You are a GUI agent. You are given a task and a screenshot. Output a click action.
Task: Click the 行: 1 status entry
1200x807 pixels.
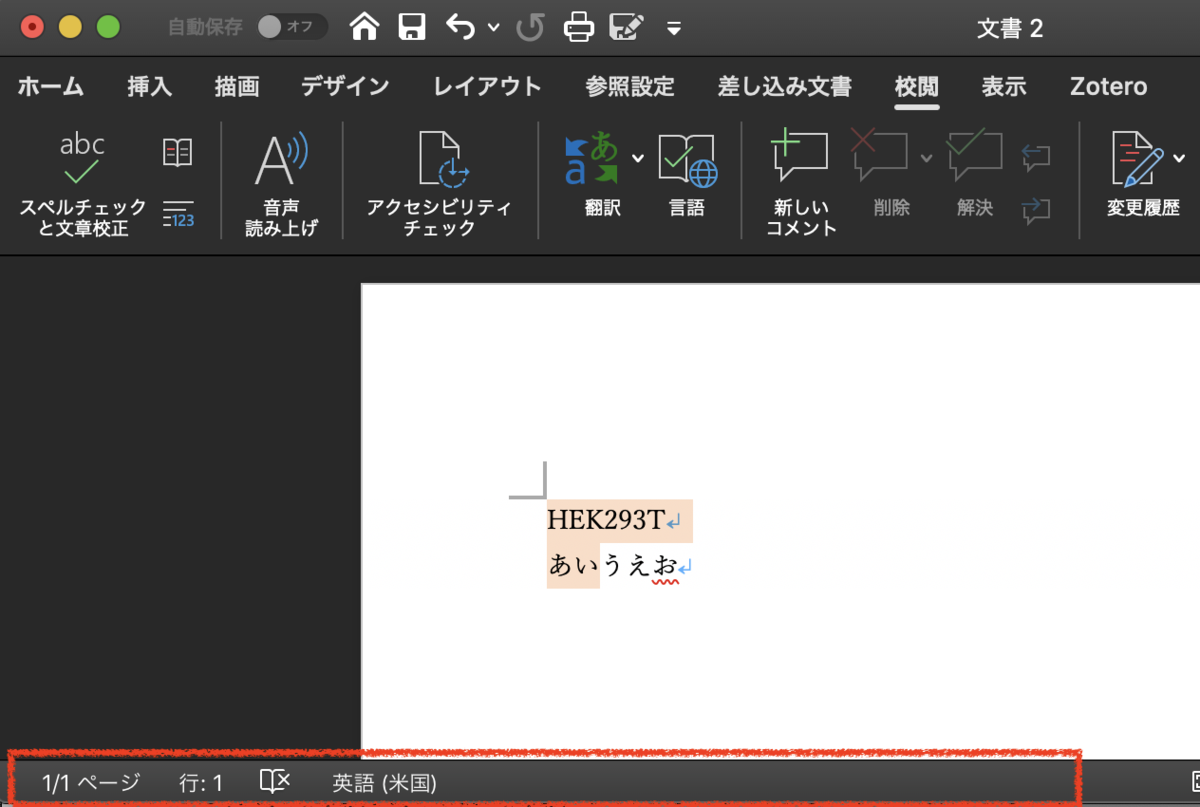tap(201, 783)
